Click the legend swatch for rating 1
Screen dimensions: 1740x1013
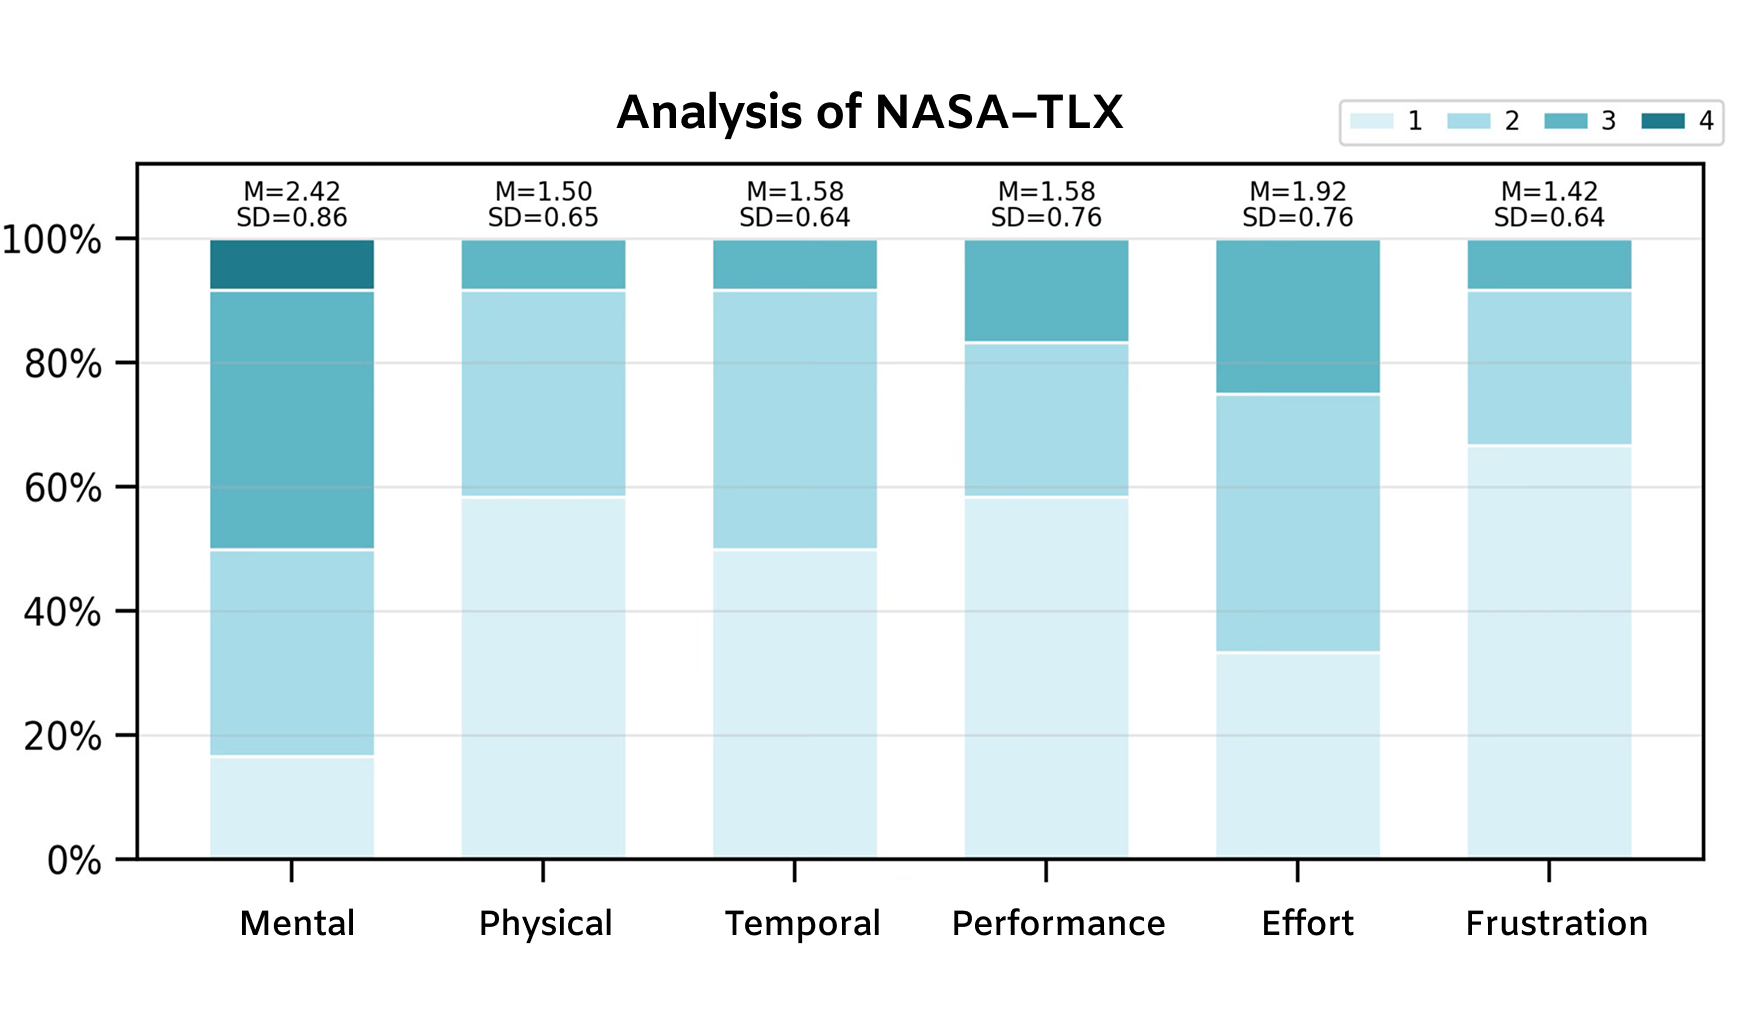pos(1371,121)
